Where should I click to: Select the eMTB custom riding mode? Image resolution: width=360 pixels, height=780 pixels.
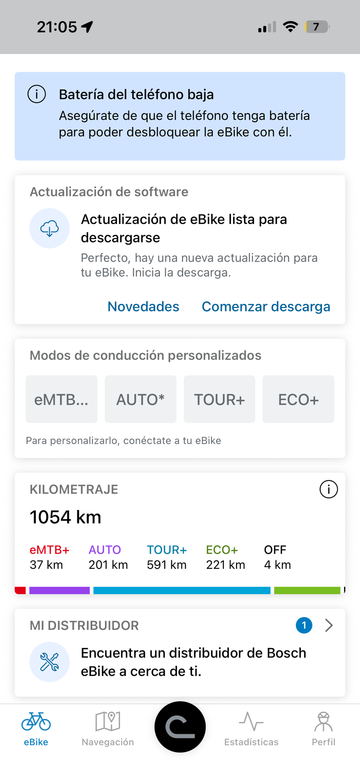62,399
